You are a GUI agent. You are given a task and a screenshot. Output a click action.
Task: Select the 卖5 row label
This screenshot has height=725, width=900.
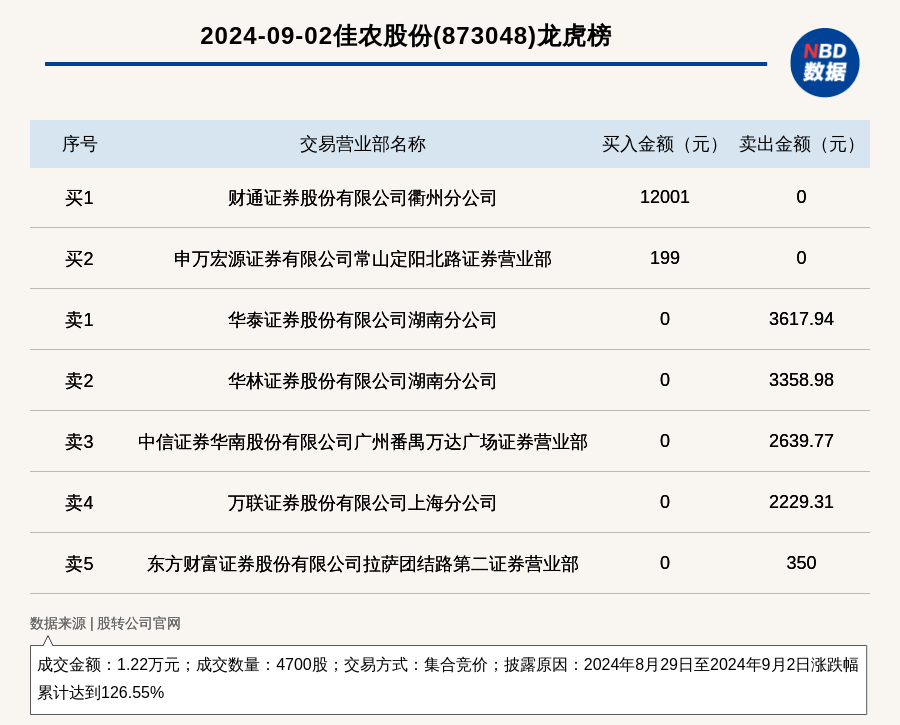[79, 564]
